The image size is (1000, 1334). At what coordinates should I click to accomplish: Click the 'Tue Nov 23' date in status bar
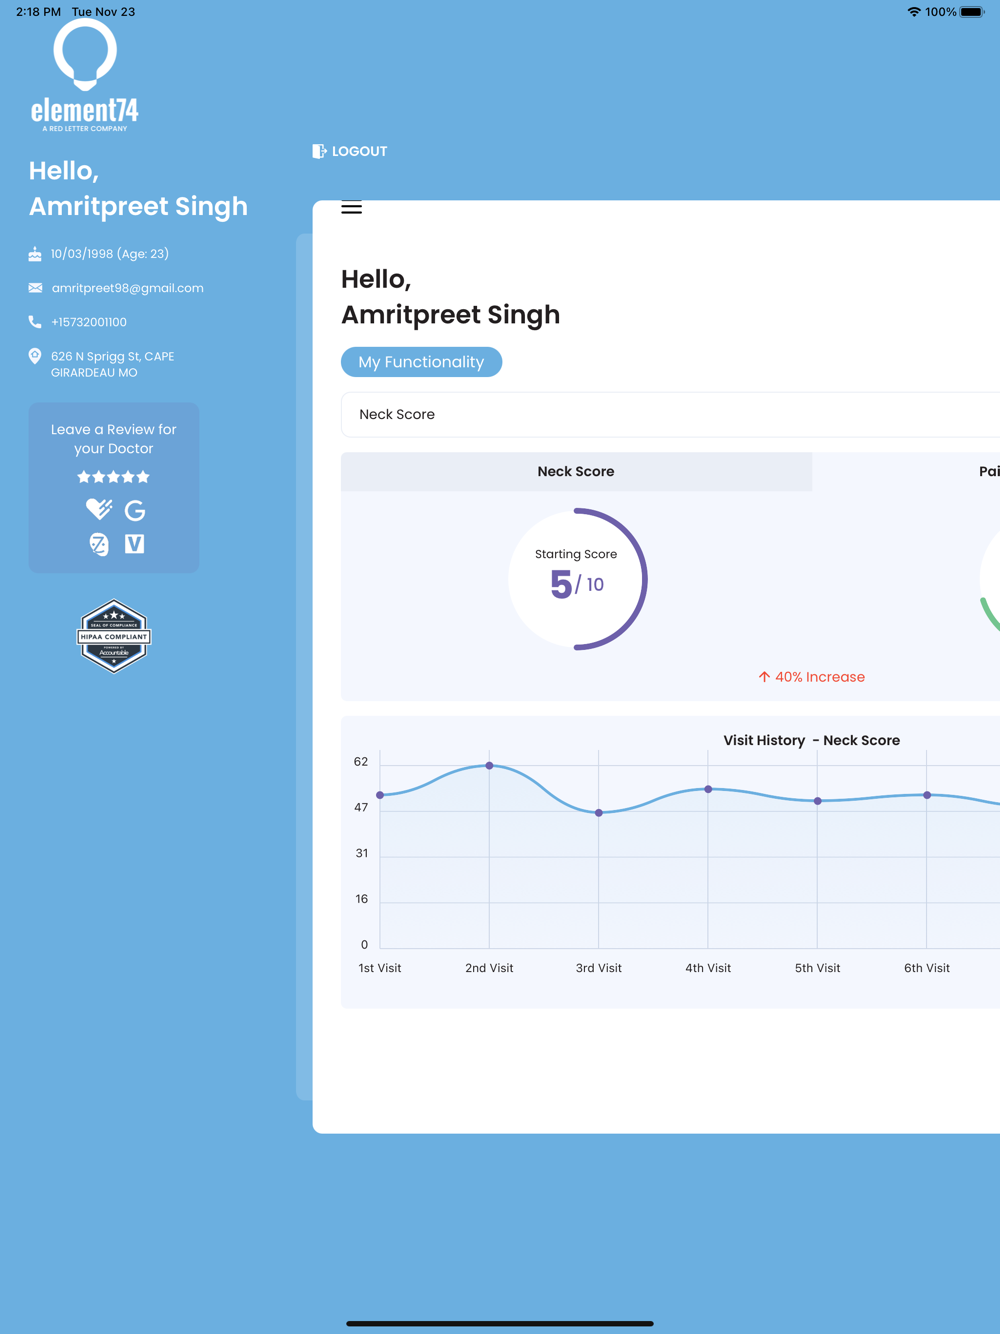(103, 12)
